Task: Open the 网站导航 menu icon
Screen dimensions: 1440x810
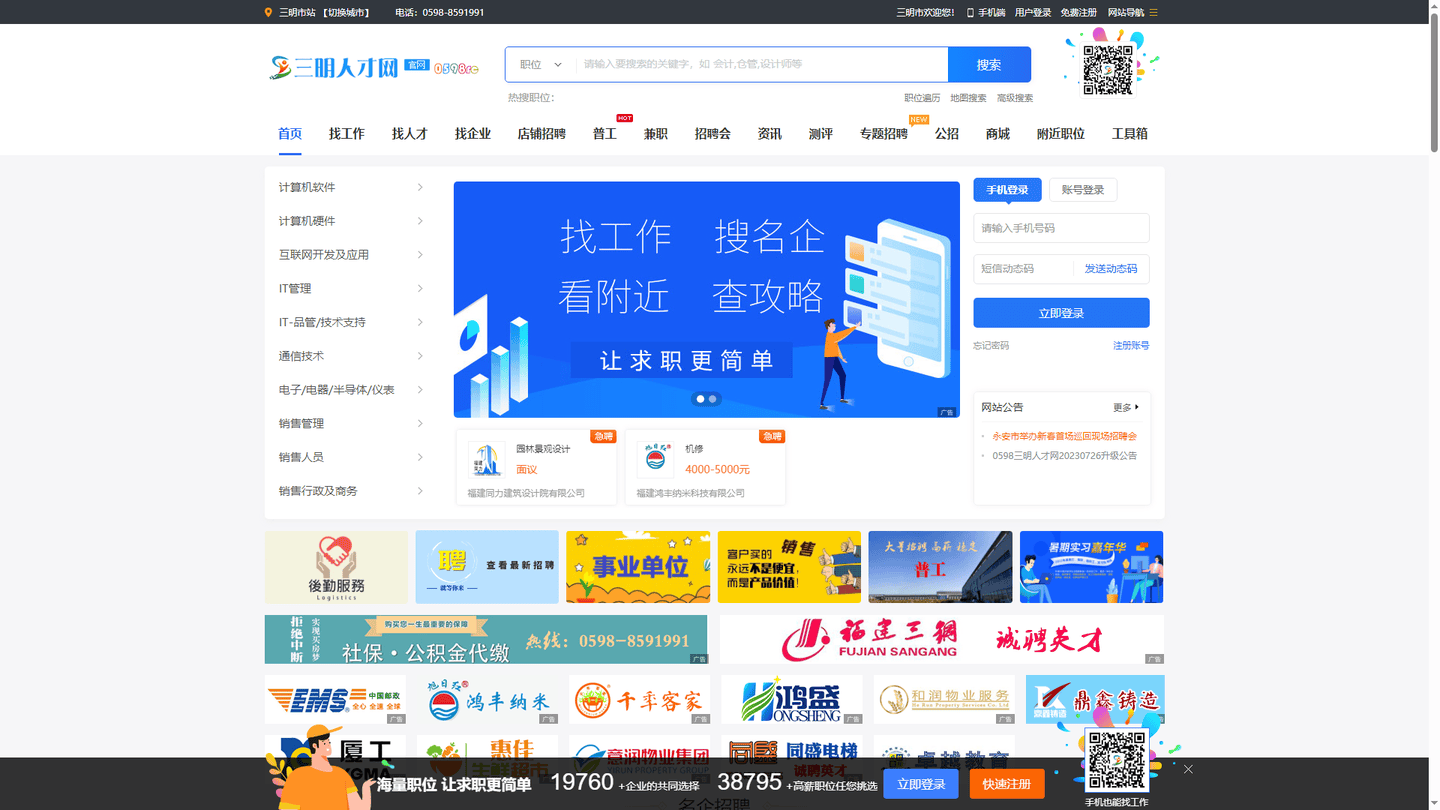Action: pyautogui.click(x=1153, y=12)
